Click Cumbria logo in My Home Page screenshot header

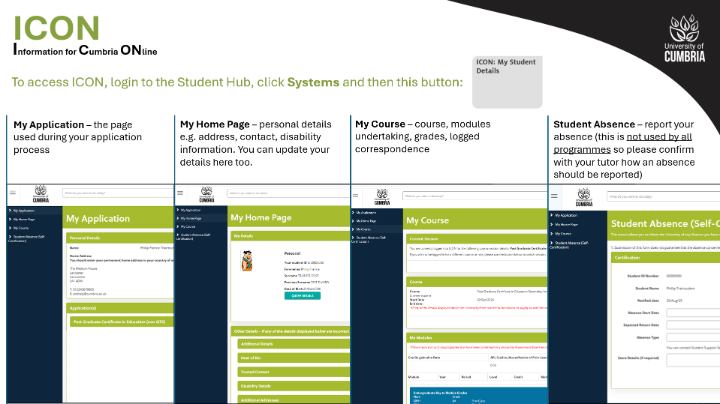[x=207, y=195]
